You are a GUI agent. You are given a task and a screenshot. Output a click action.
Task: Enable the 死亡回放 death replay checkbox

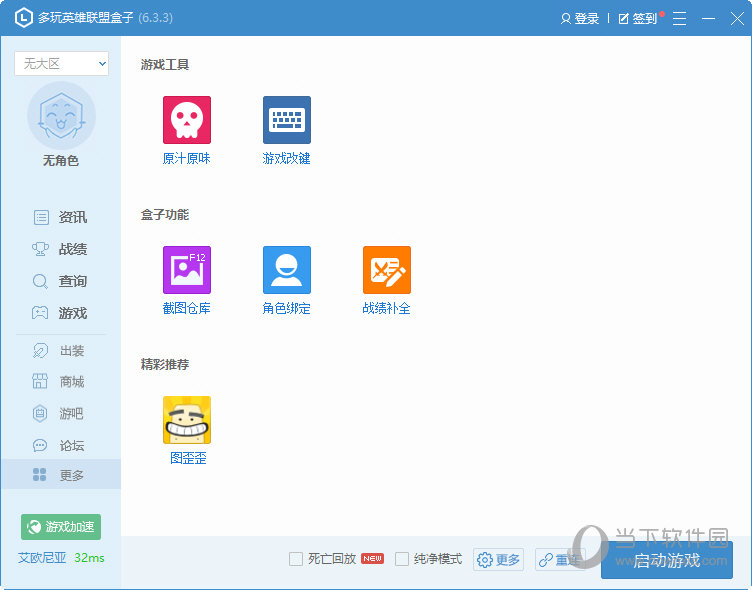coord(296,559)
